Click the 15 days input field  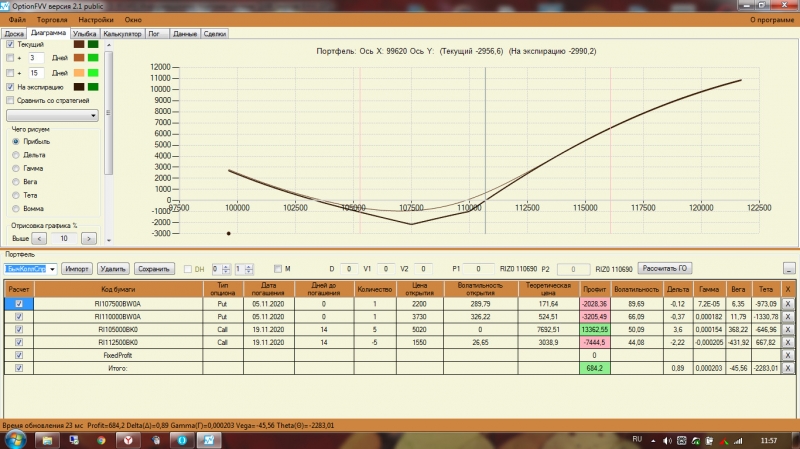[36, 73]
